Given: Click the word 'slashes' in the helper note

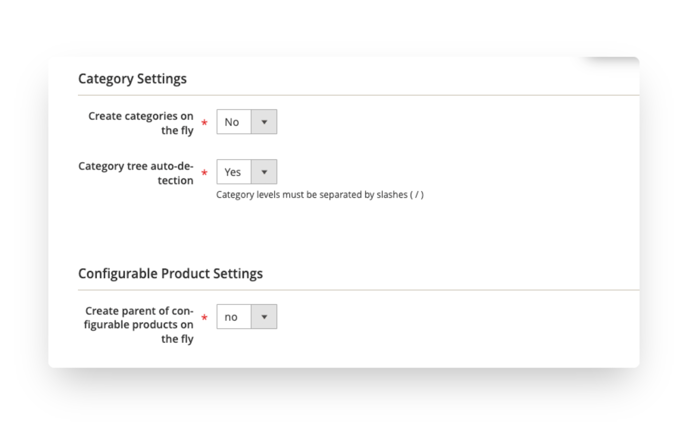Looking at the screenshot, I should click(x=392, y=194).
